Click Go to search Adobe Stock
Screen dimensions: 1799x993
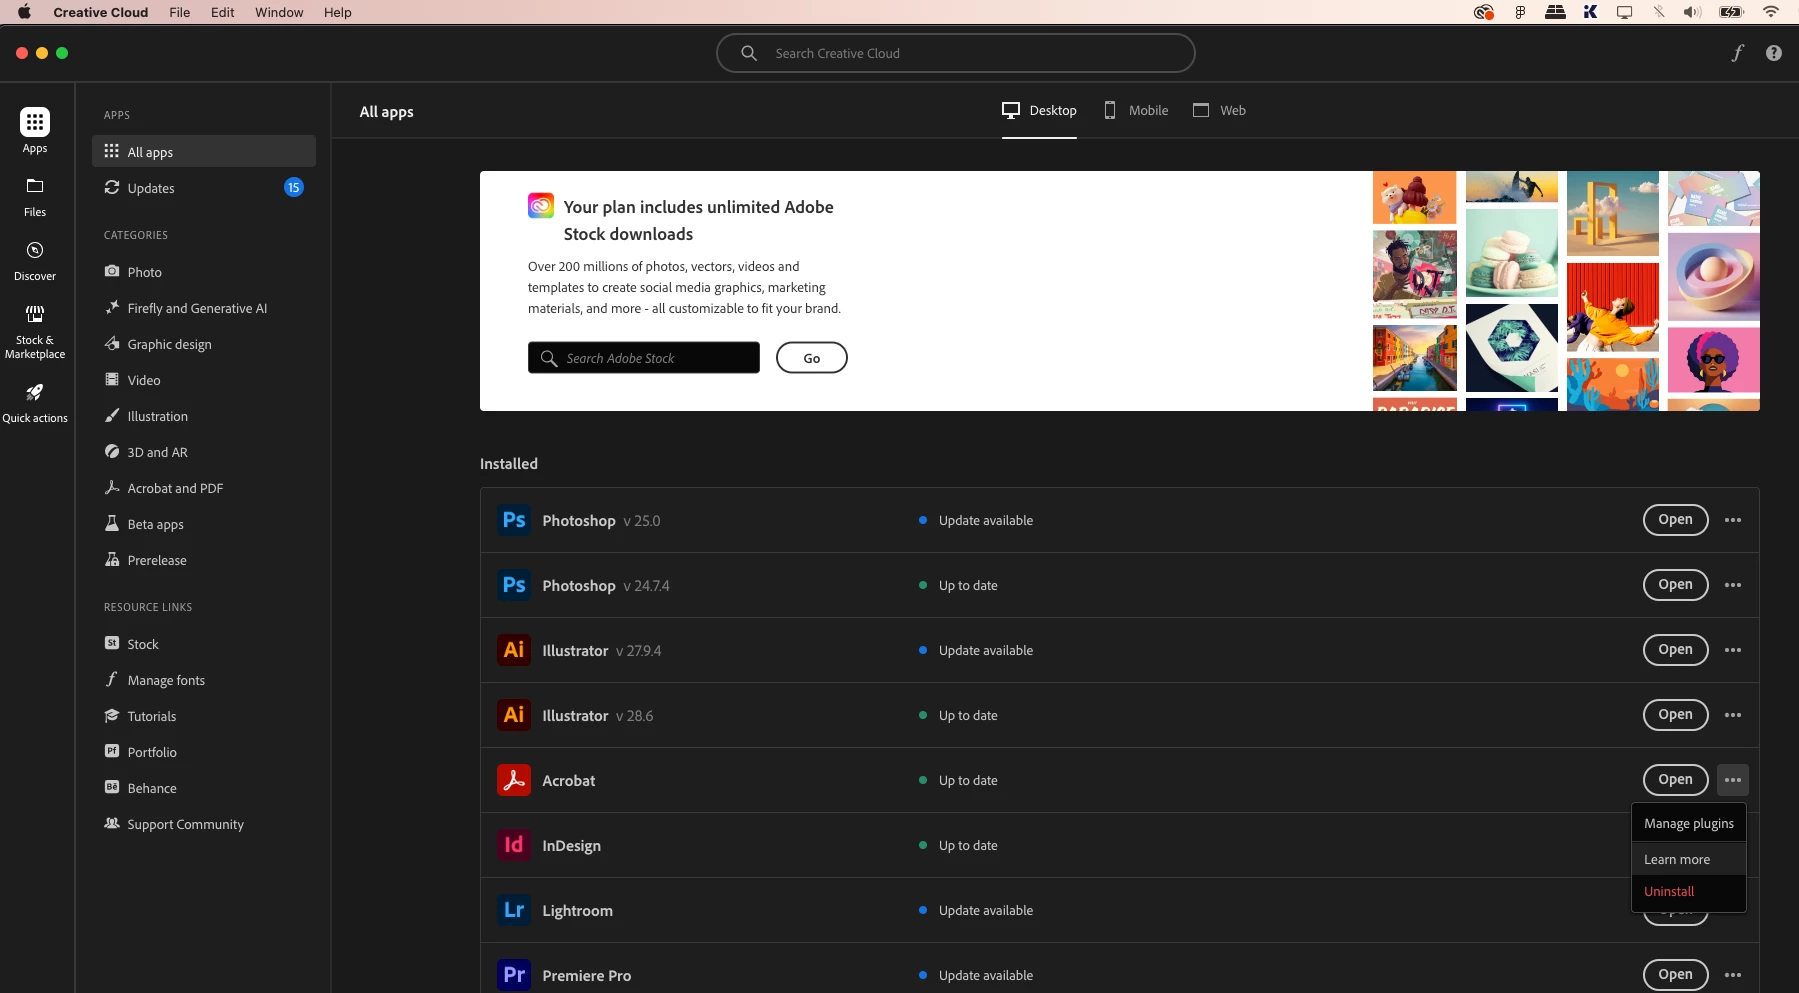812,358
